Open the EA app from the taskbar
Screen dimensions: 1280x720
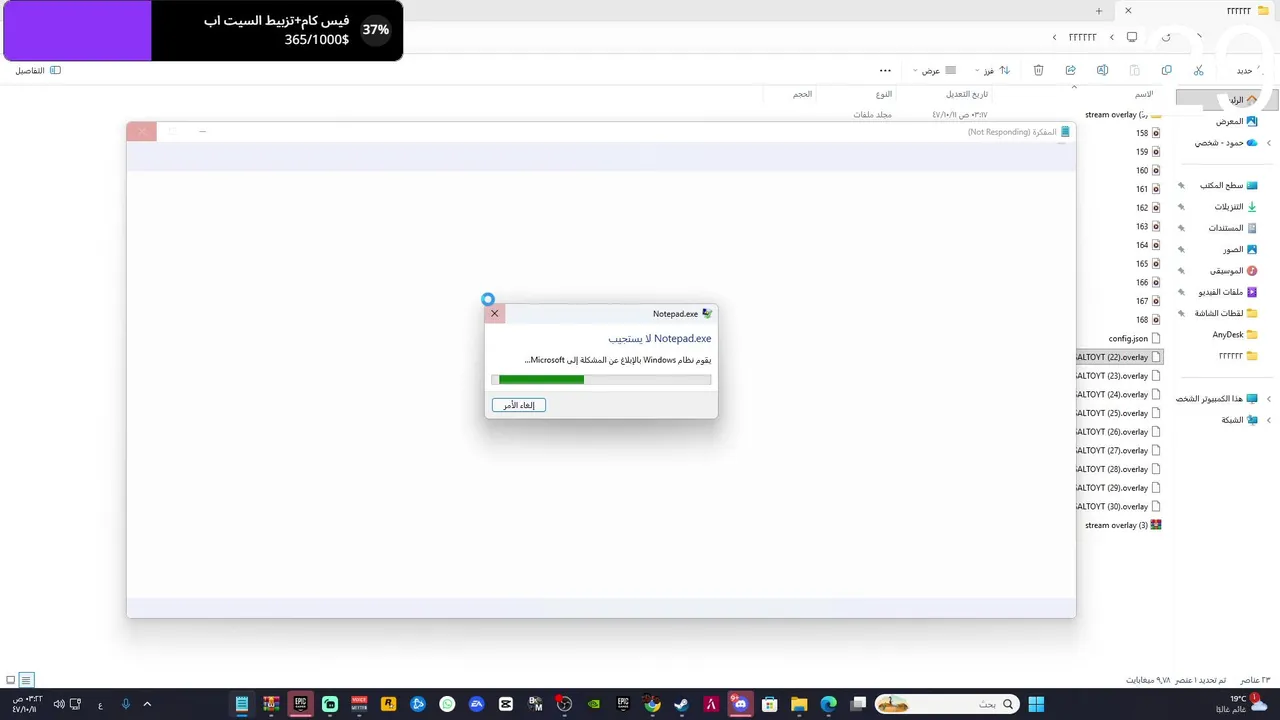[476, 704]
